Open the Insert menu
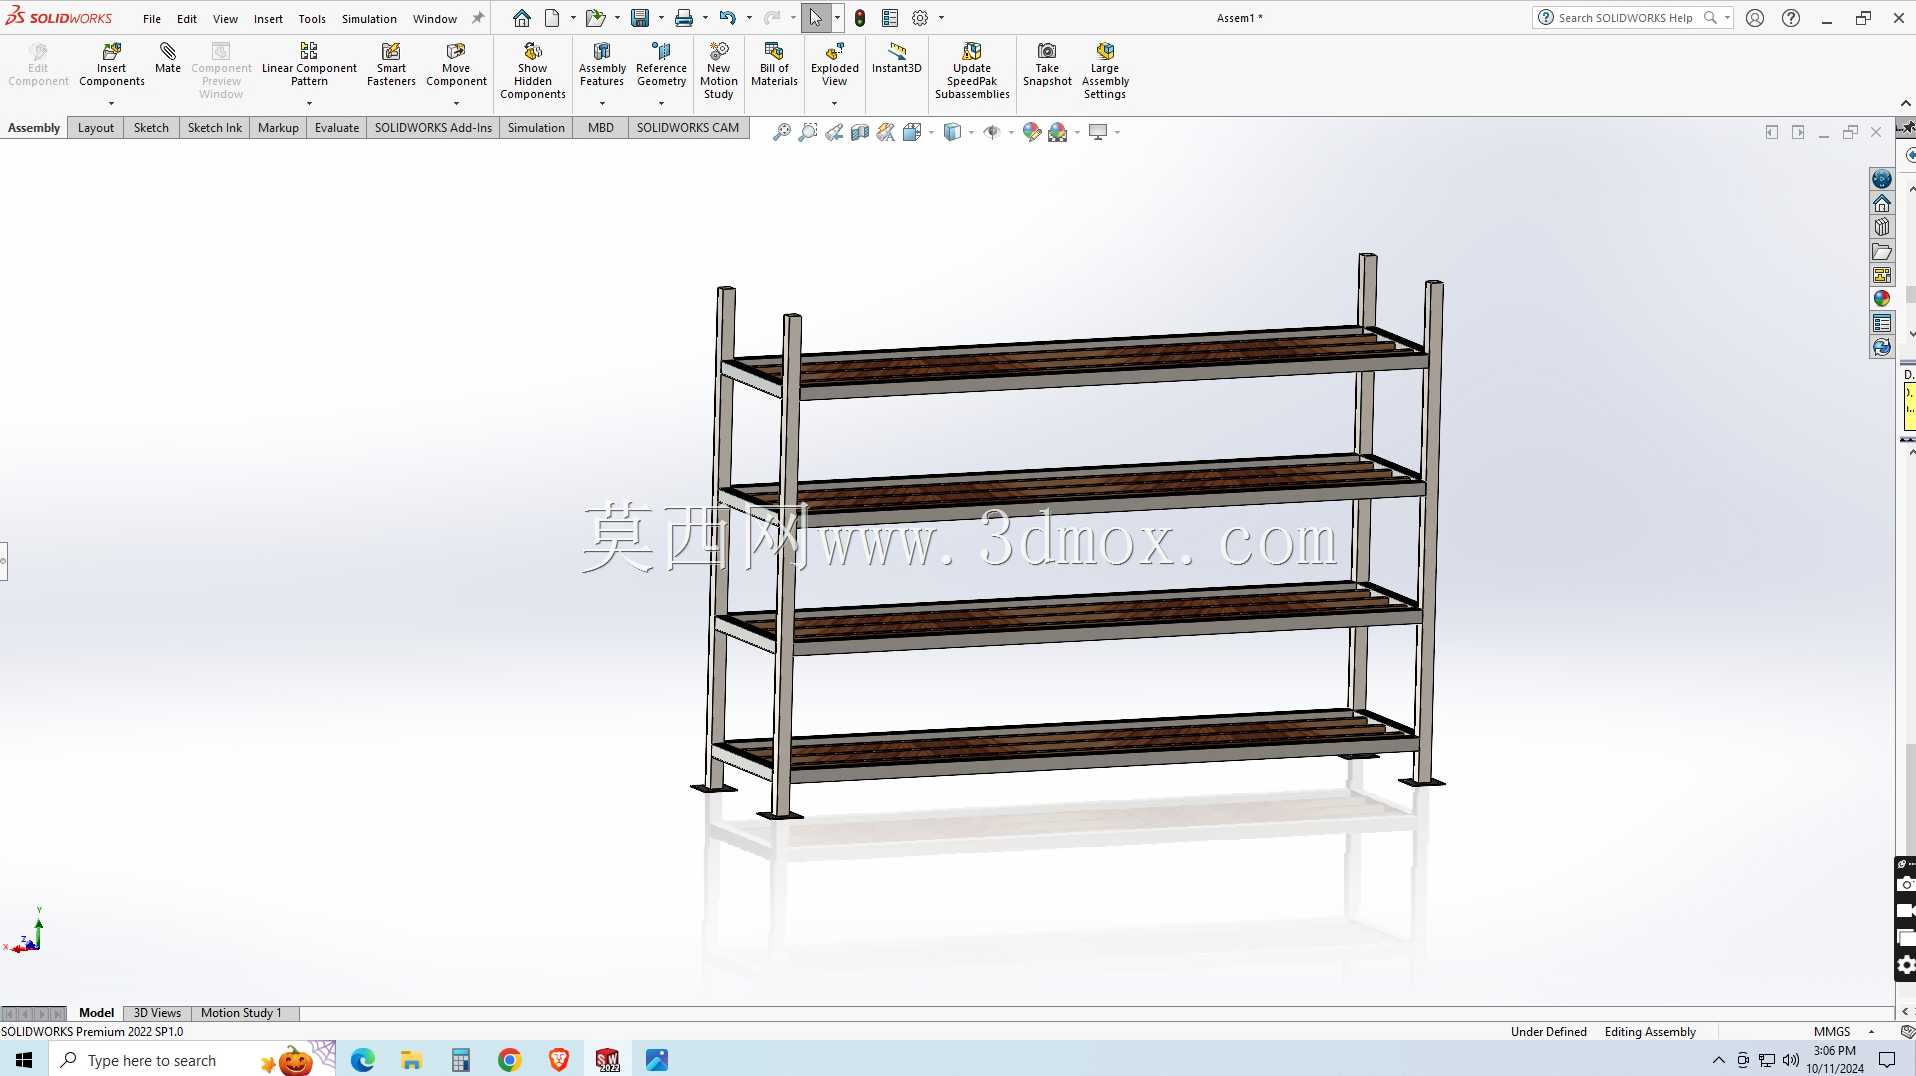This screenshot has width=1916, height=1076. click(x=268, y=18)
